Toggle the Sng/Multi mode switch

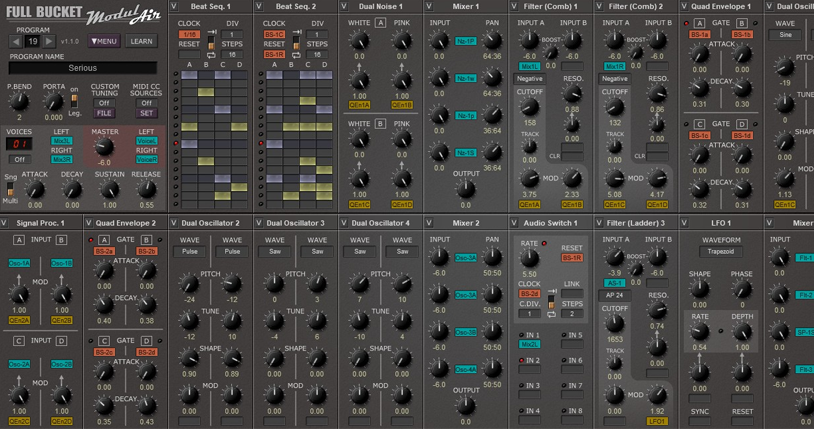pyautogui.click(x=9, y=189)
